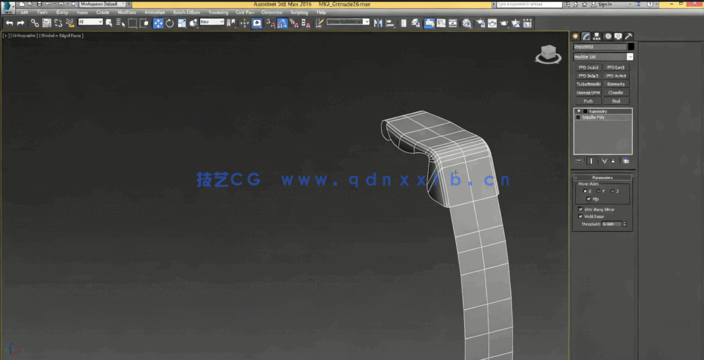
Task: Switch to the Utilities command panel tab
Action: [x=629, y=36]
